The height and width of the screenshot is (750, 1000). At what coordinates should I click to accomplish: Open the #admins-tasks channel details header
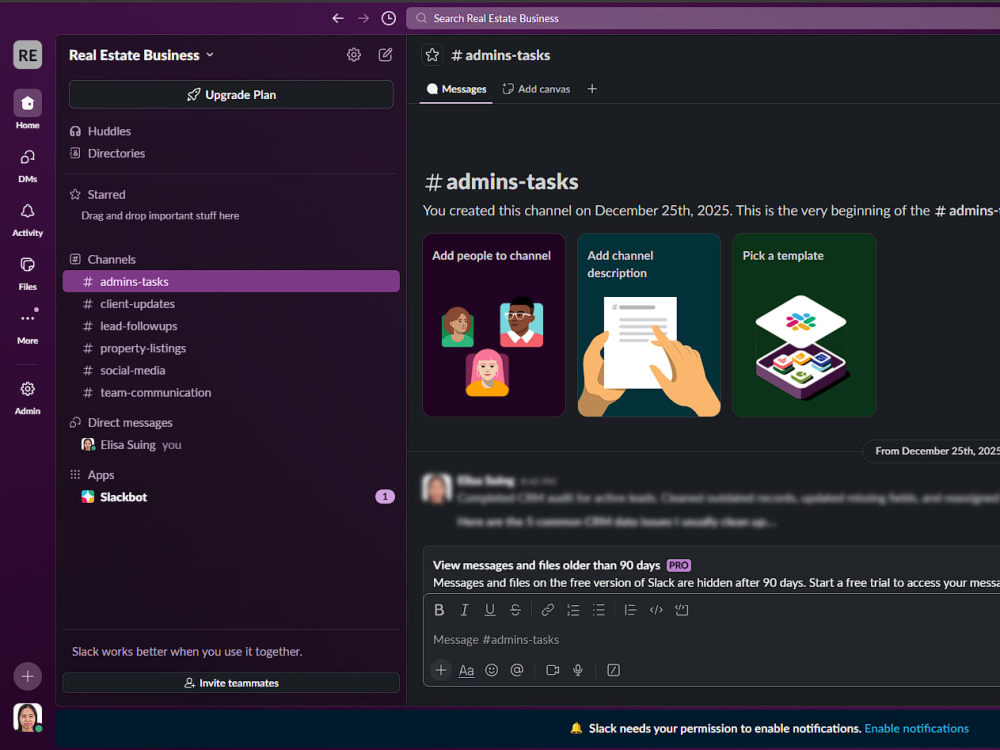click(x=501, y=55)
